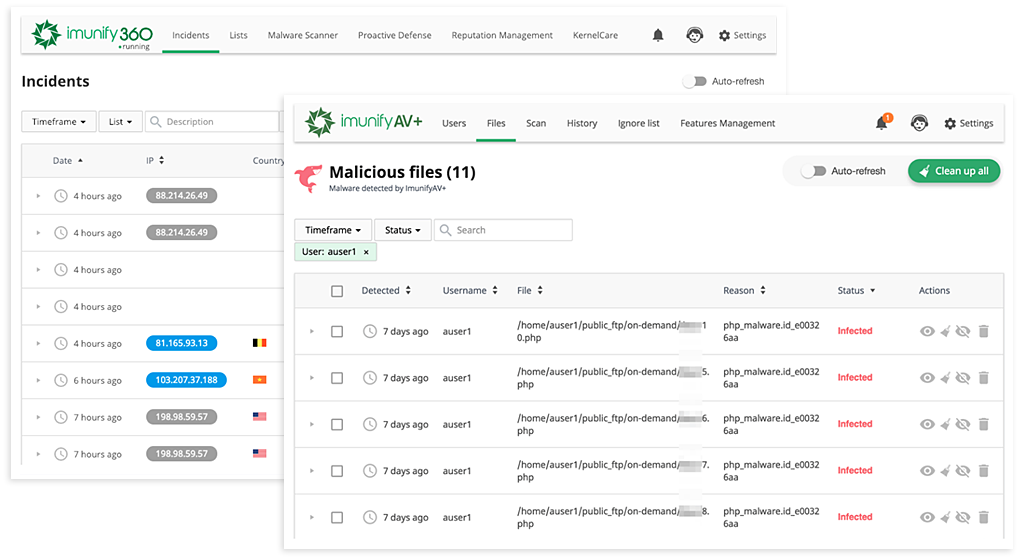
Task: Click the ImunifyAV+ notification bell icon
Action: [881, 123]
